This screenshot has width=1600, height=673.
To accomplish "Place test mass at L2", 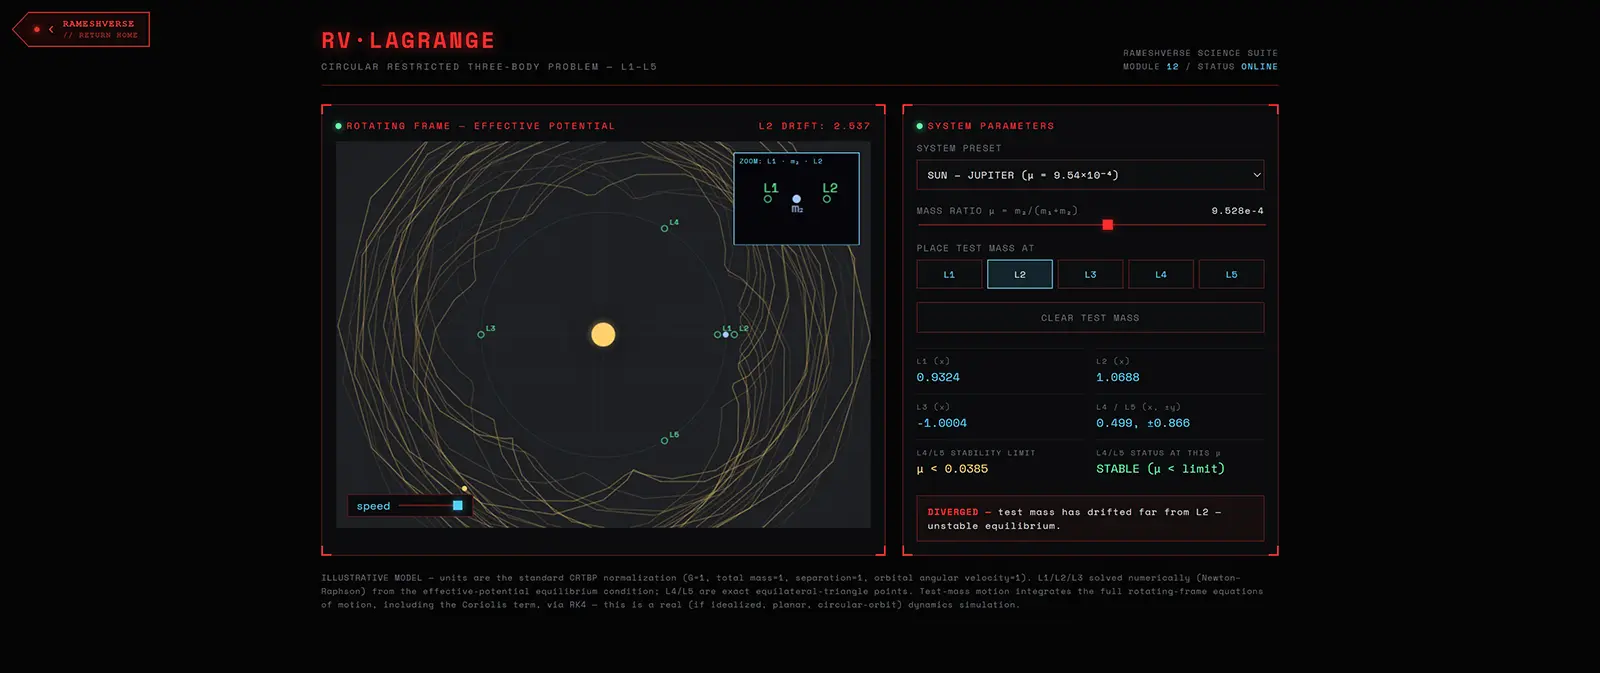I will (x=1019, y=274).
